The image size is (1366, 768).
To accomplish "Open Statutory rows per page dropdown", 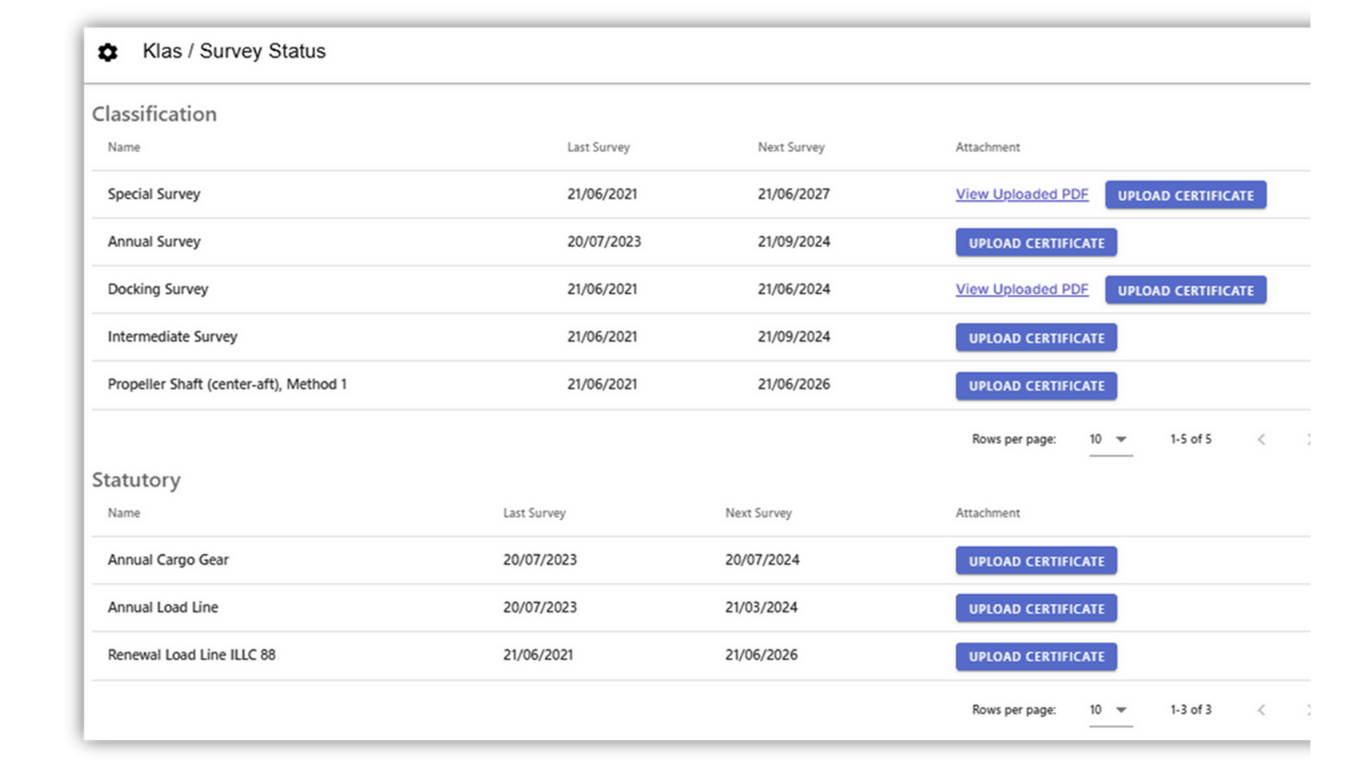I will click(x=1110, y=711).
